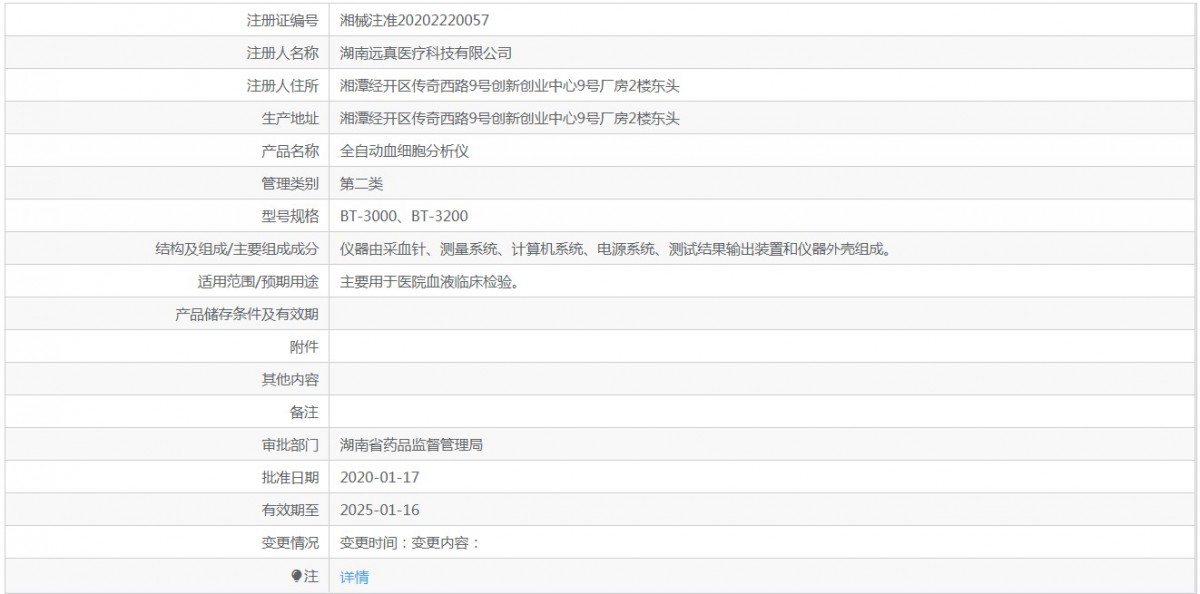
Task: Click model value BT-3000、BT-3200
Action: click(404, 216)
